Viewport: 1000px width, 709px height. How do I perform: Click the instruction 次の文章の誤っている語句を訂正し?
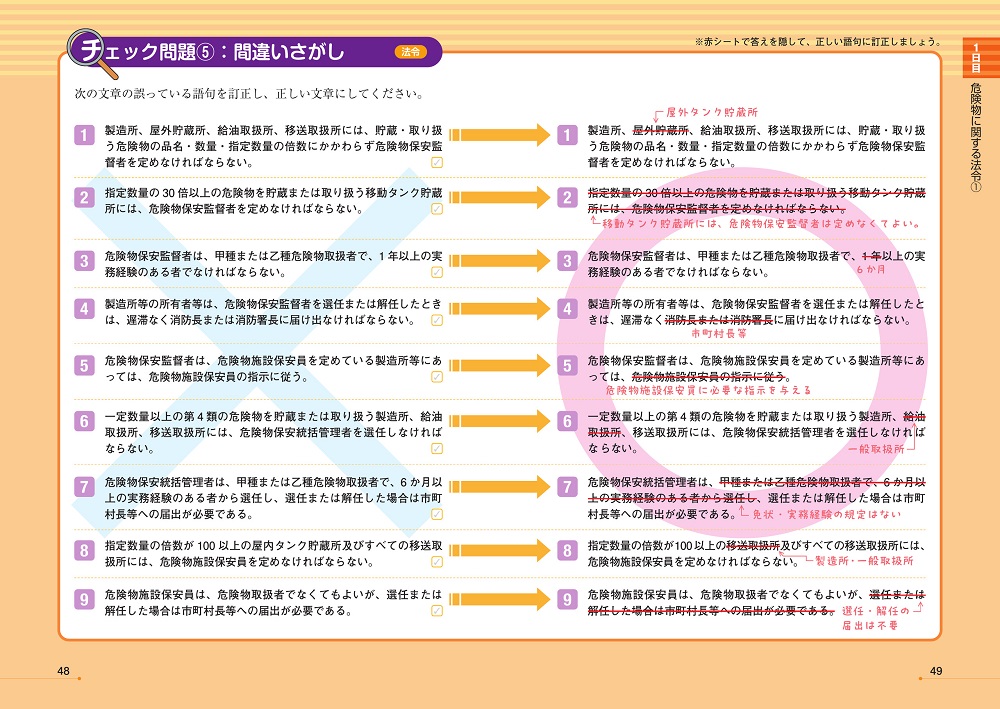249,94
